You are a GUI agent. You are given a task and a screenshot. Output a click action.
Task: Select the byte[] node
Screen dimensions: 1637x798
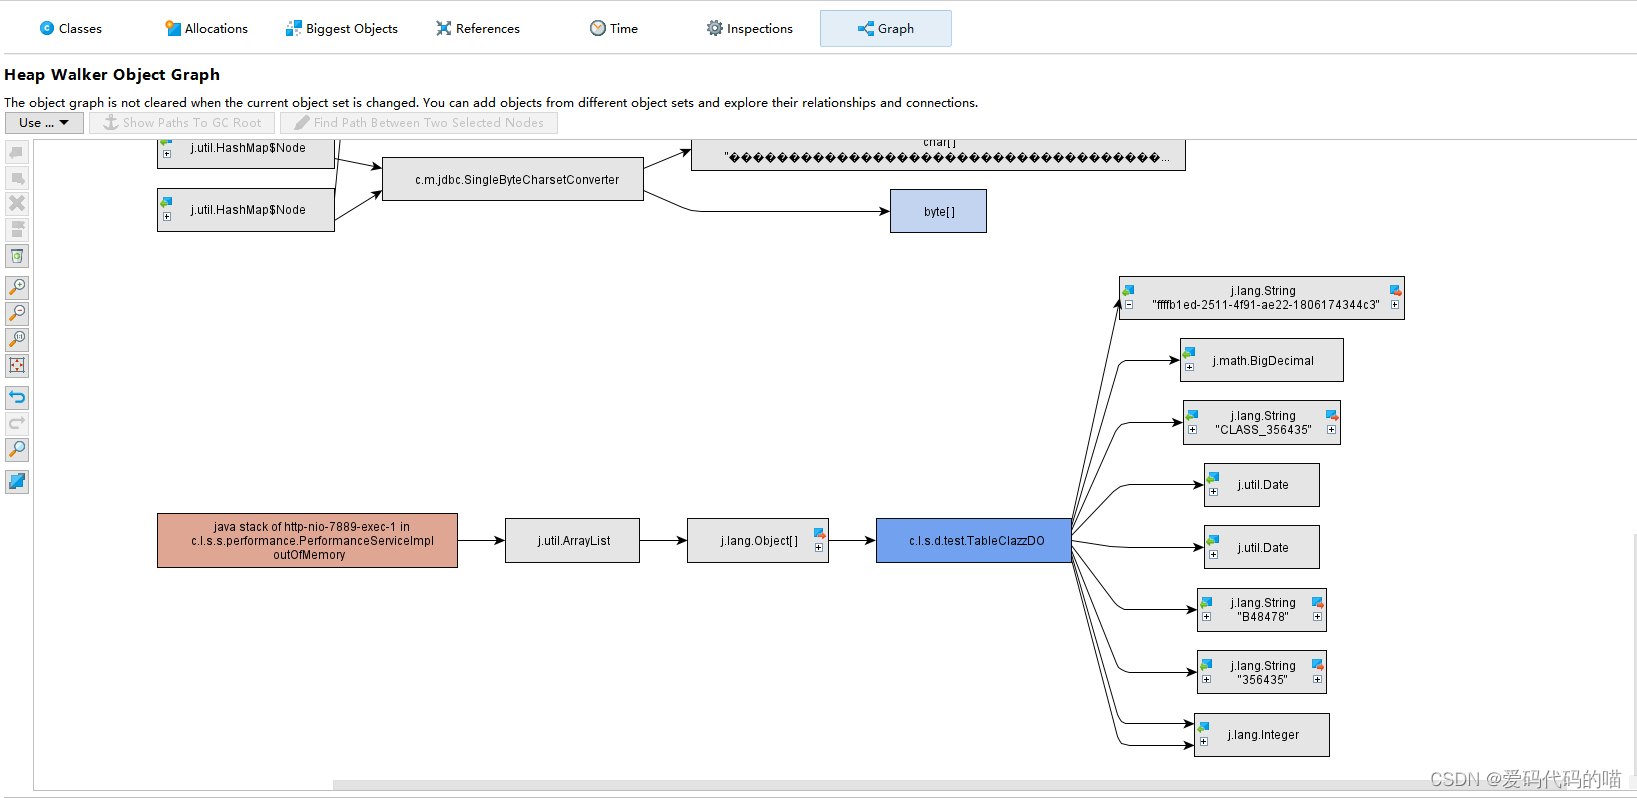pos(938,211)
